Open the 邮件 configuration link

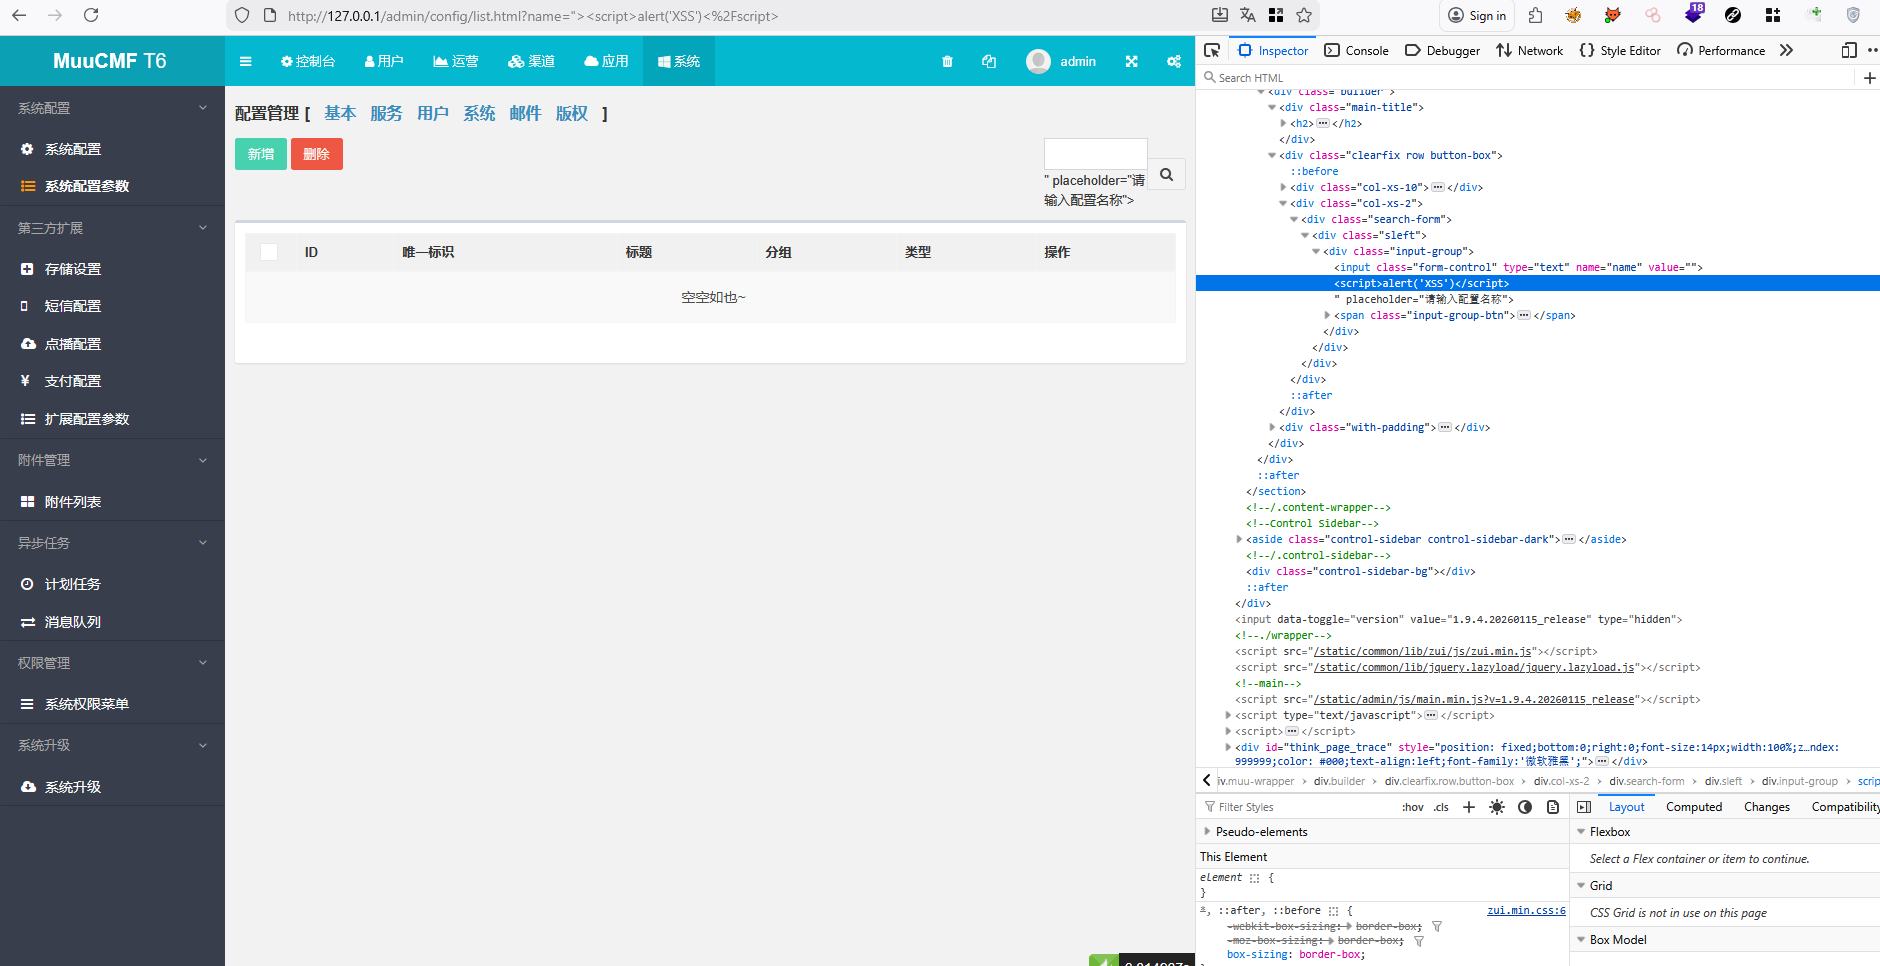click(525, 114)
